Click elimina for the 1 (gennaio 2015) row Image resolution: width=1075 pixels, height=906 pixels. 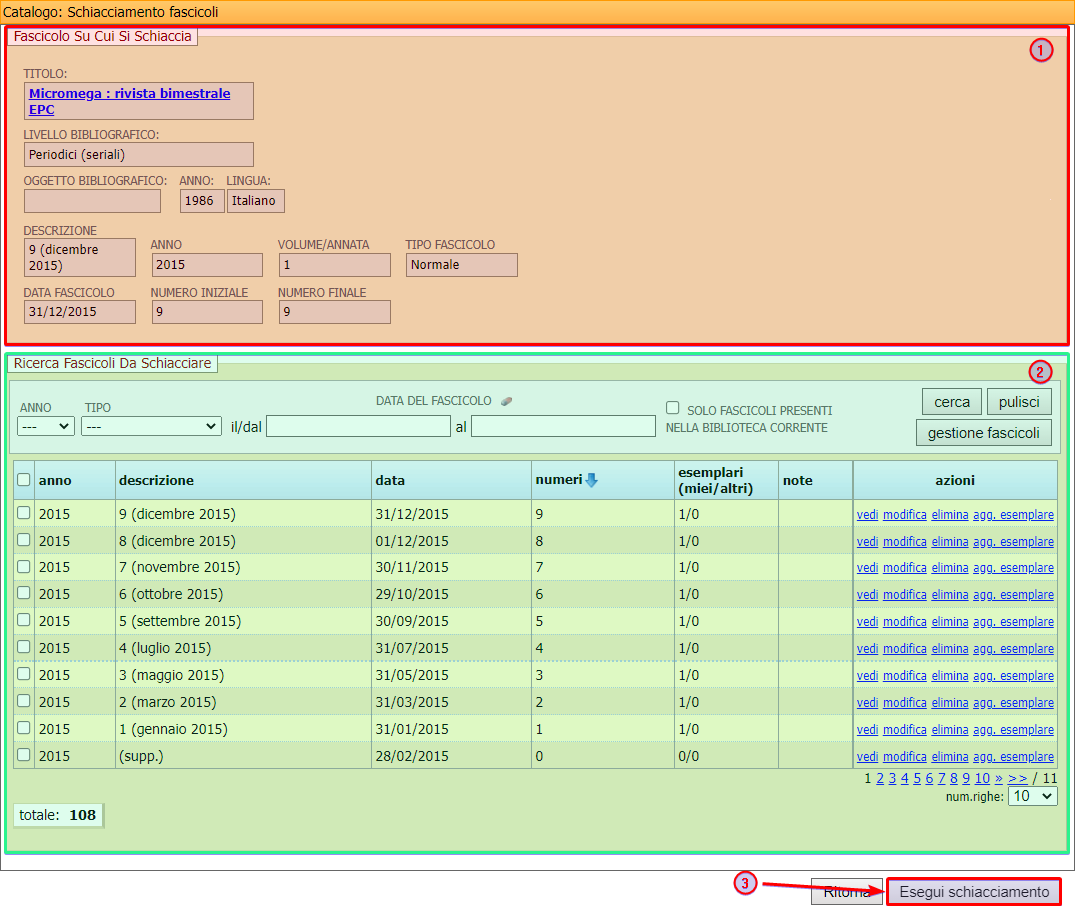[x=950, y=730]
